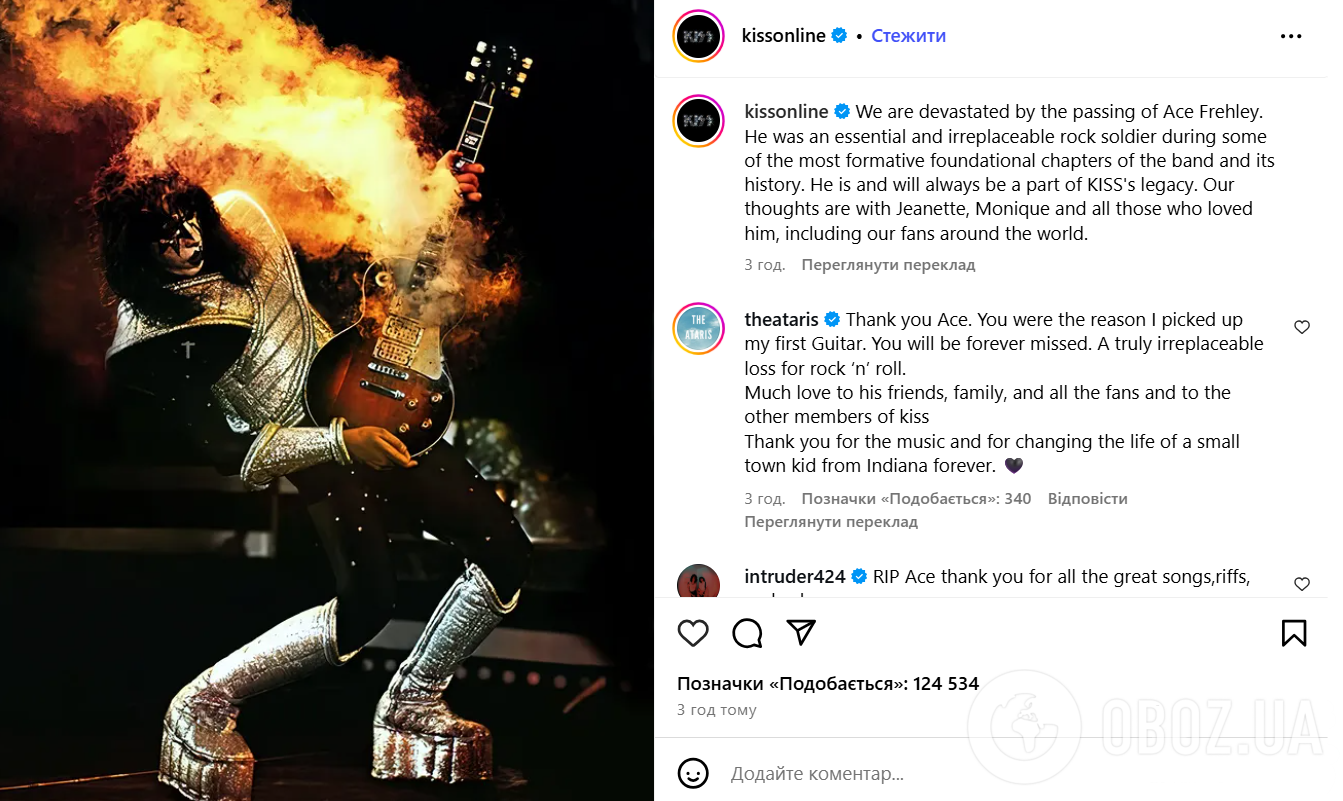
Task: Click the Ace Frehley guitar photo
Action: pyautogui.click(x=327, y=400)
